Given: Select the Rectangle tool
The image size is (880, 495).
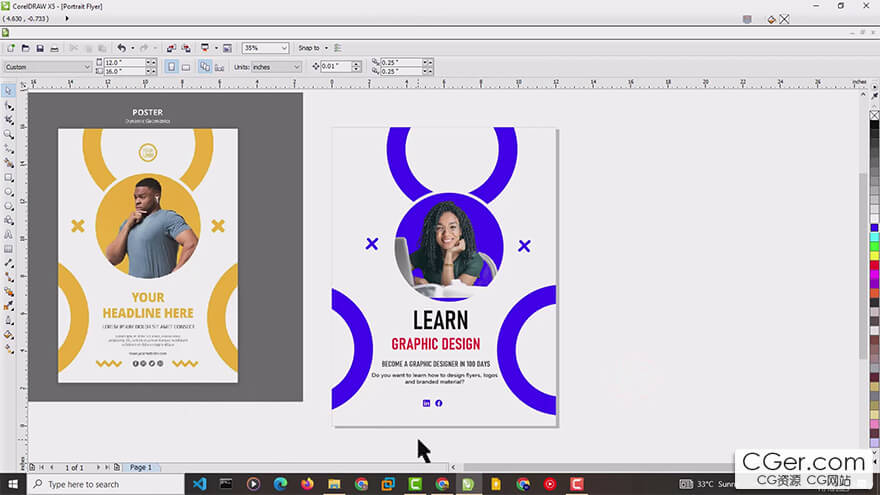Looking at the screenshot, I should tap(8, 177).
